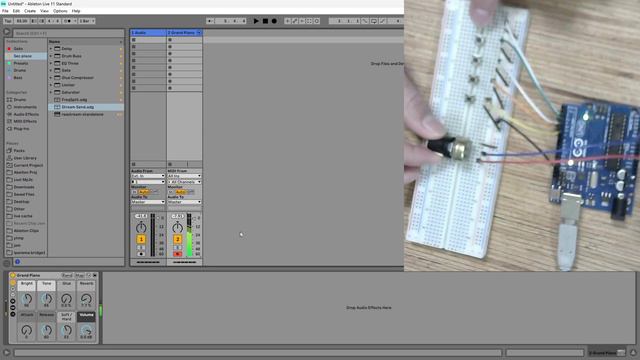640x360 pixels.
Task: Open the Grand Piano track header dropdown arrow
Action: coord(199,32)
